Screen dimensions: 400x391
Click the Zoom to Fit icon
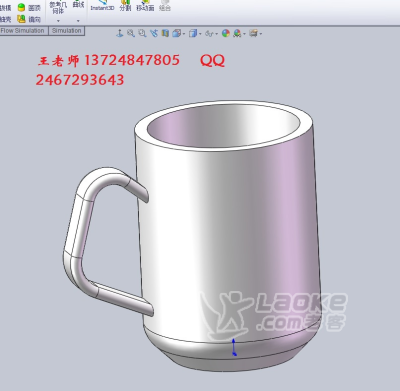[x=131, y=33]
